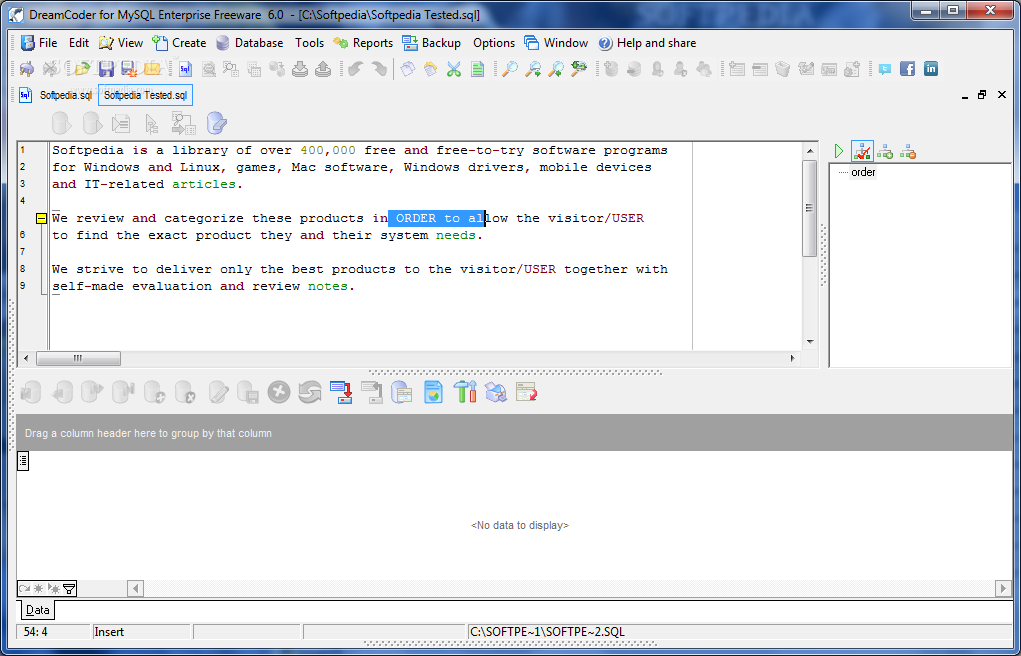
Task: Click the data grid scroll right arrow
Action: 1003,589
